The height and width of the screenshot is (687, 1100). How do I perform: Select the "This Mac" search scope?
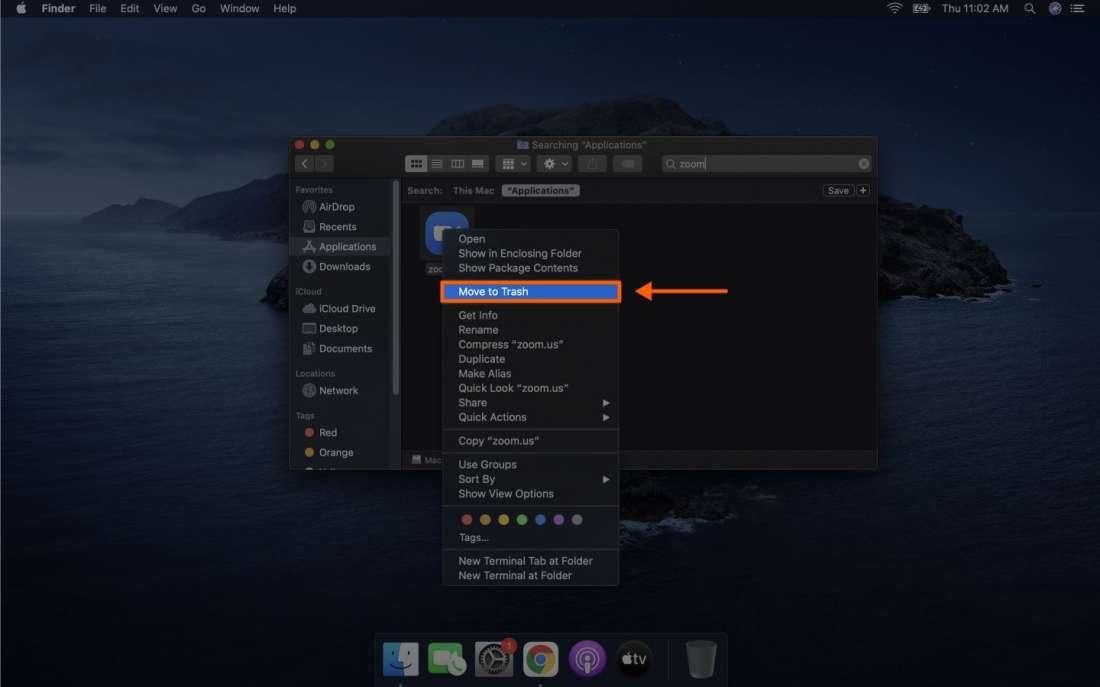click(x=472, y=190)
